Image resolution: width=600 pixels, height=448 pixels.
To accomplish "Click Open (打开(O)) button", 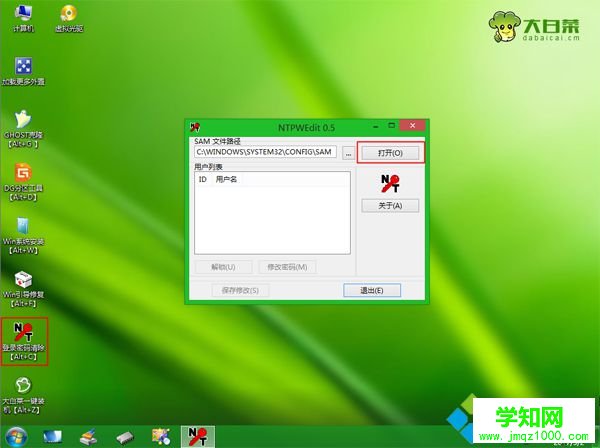I will coord(390,153).
